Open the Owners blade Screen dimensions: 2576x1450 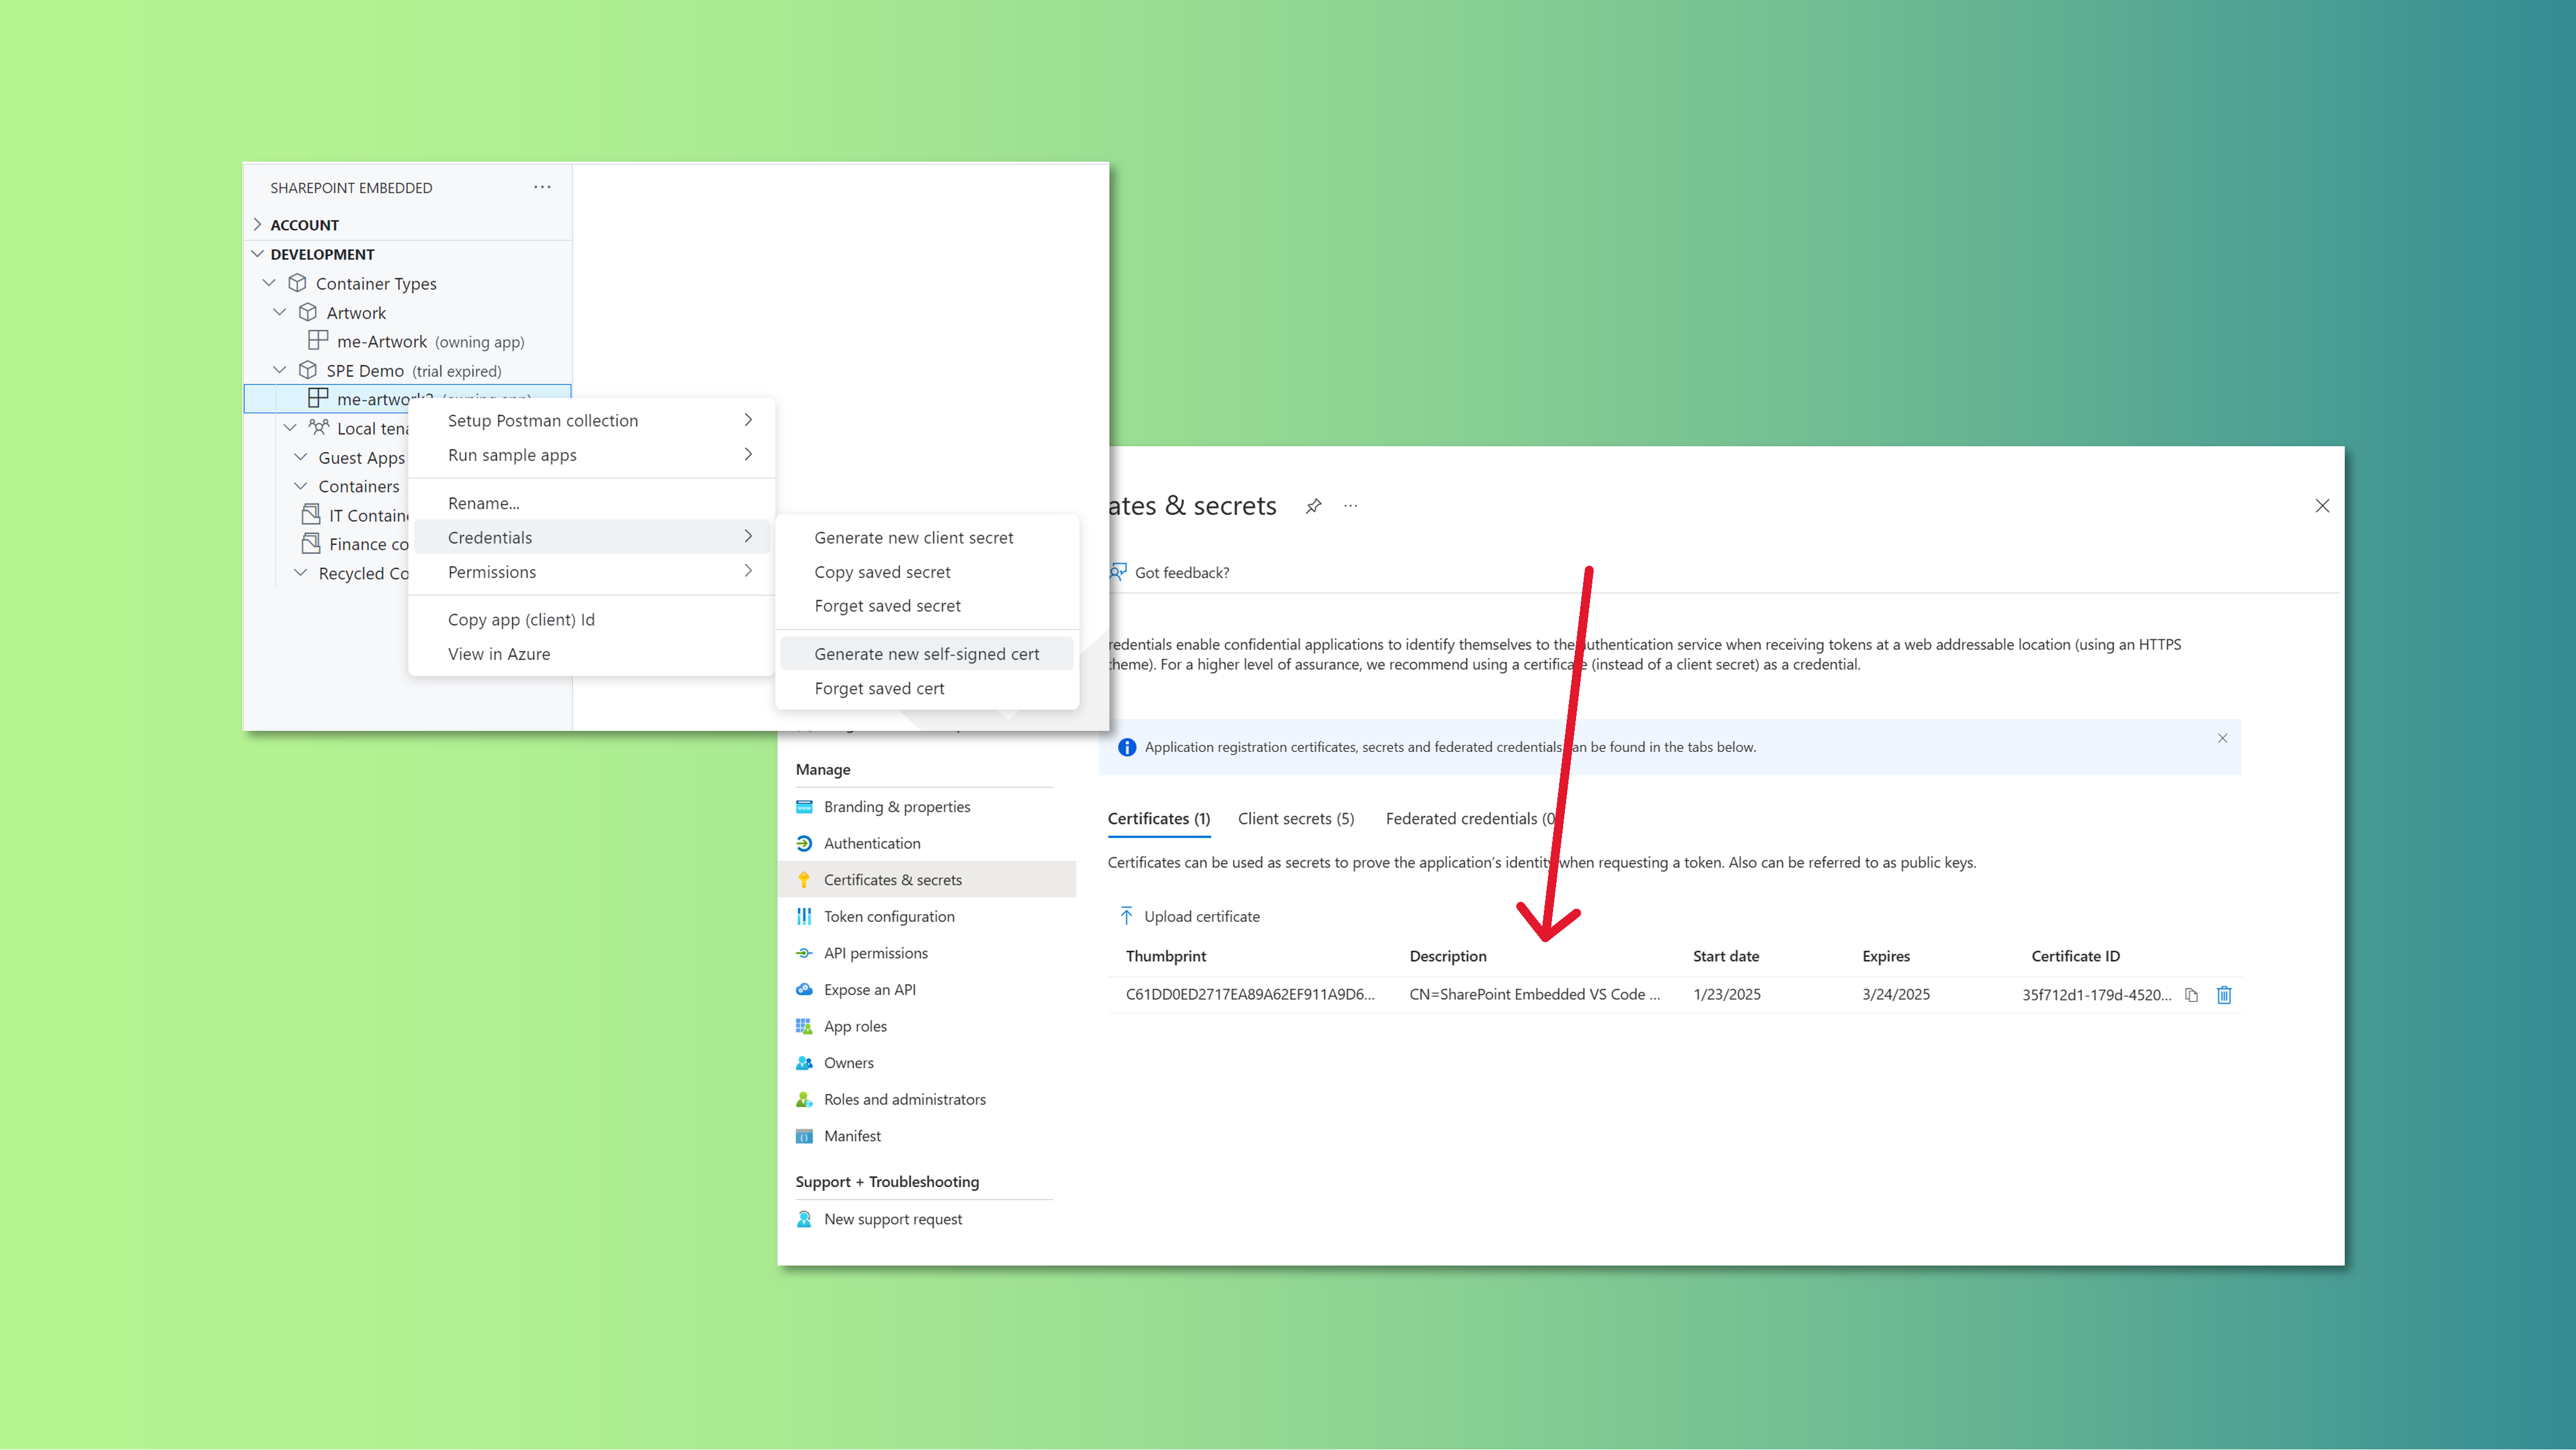click(x=848, y=1062)
